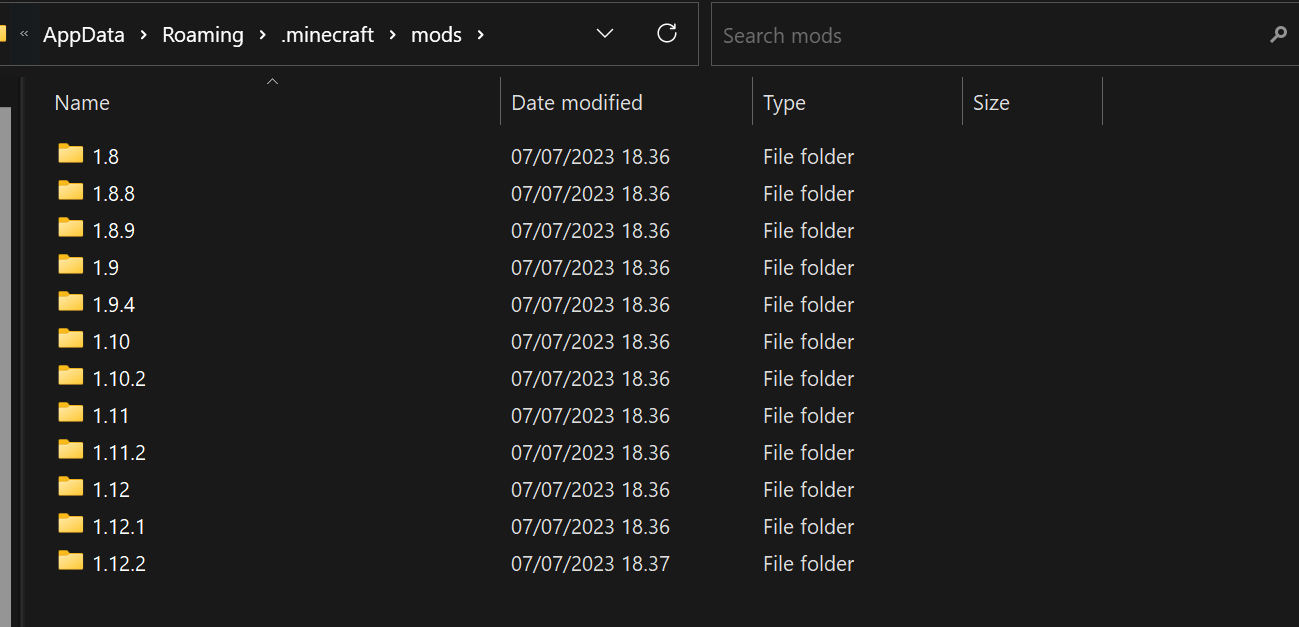Screen dimensions: 1299x627
Task: Navigate to the AppData breadcrumb
Action: (84, 35)
